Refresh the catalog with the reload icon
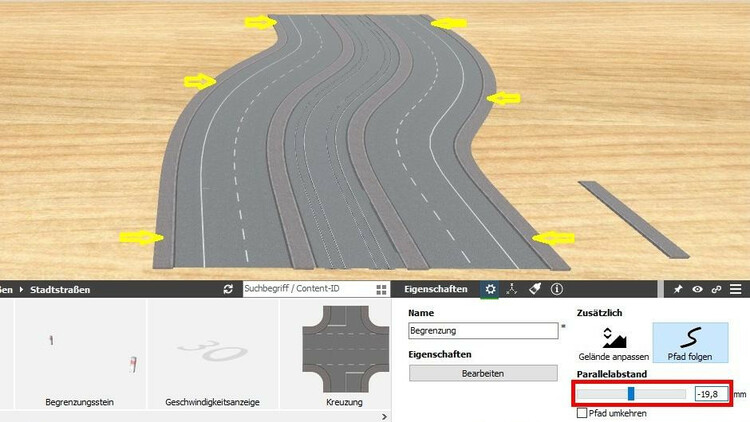750x422 pixels. (228, 289)
